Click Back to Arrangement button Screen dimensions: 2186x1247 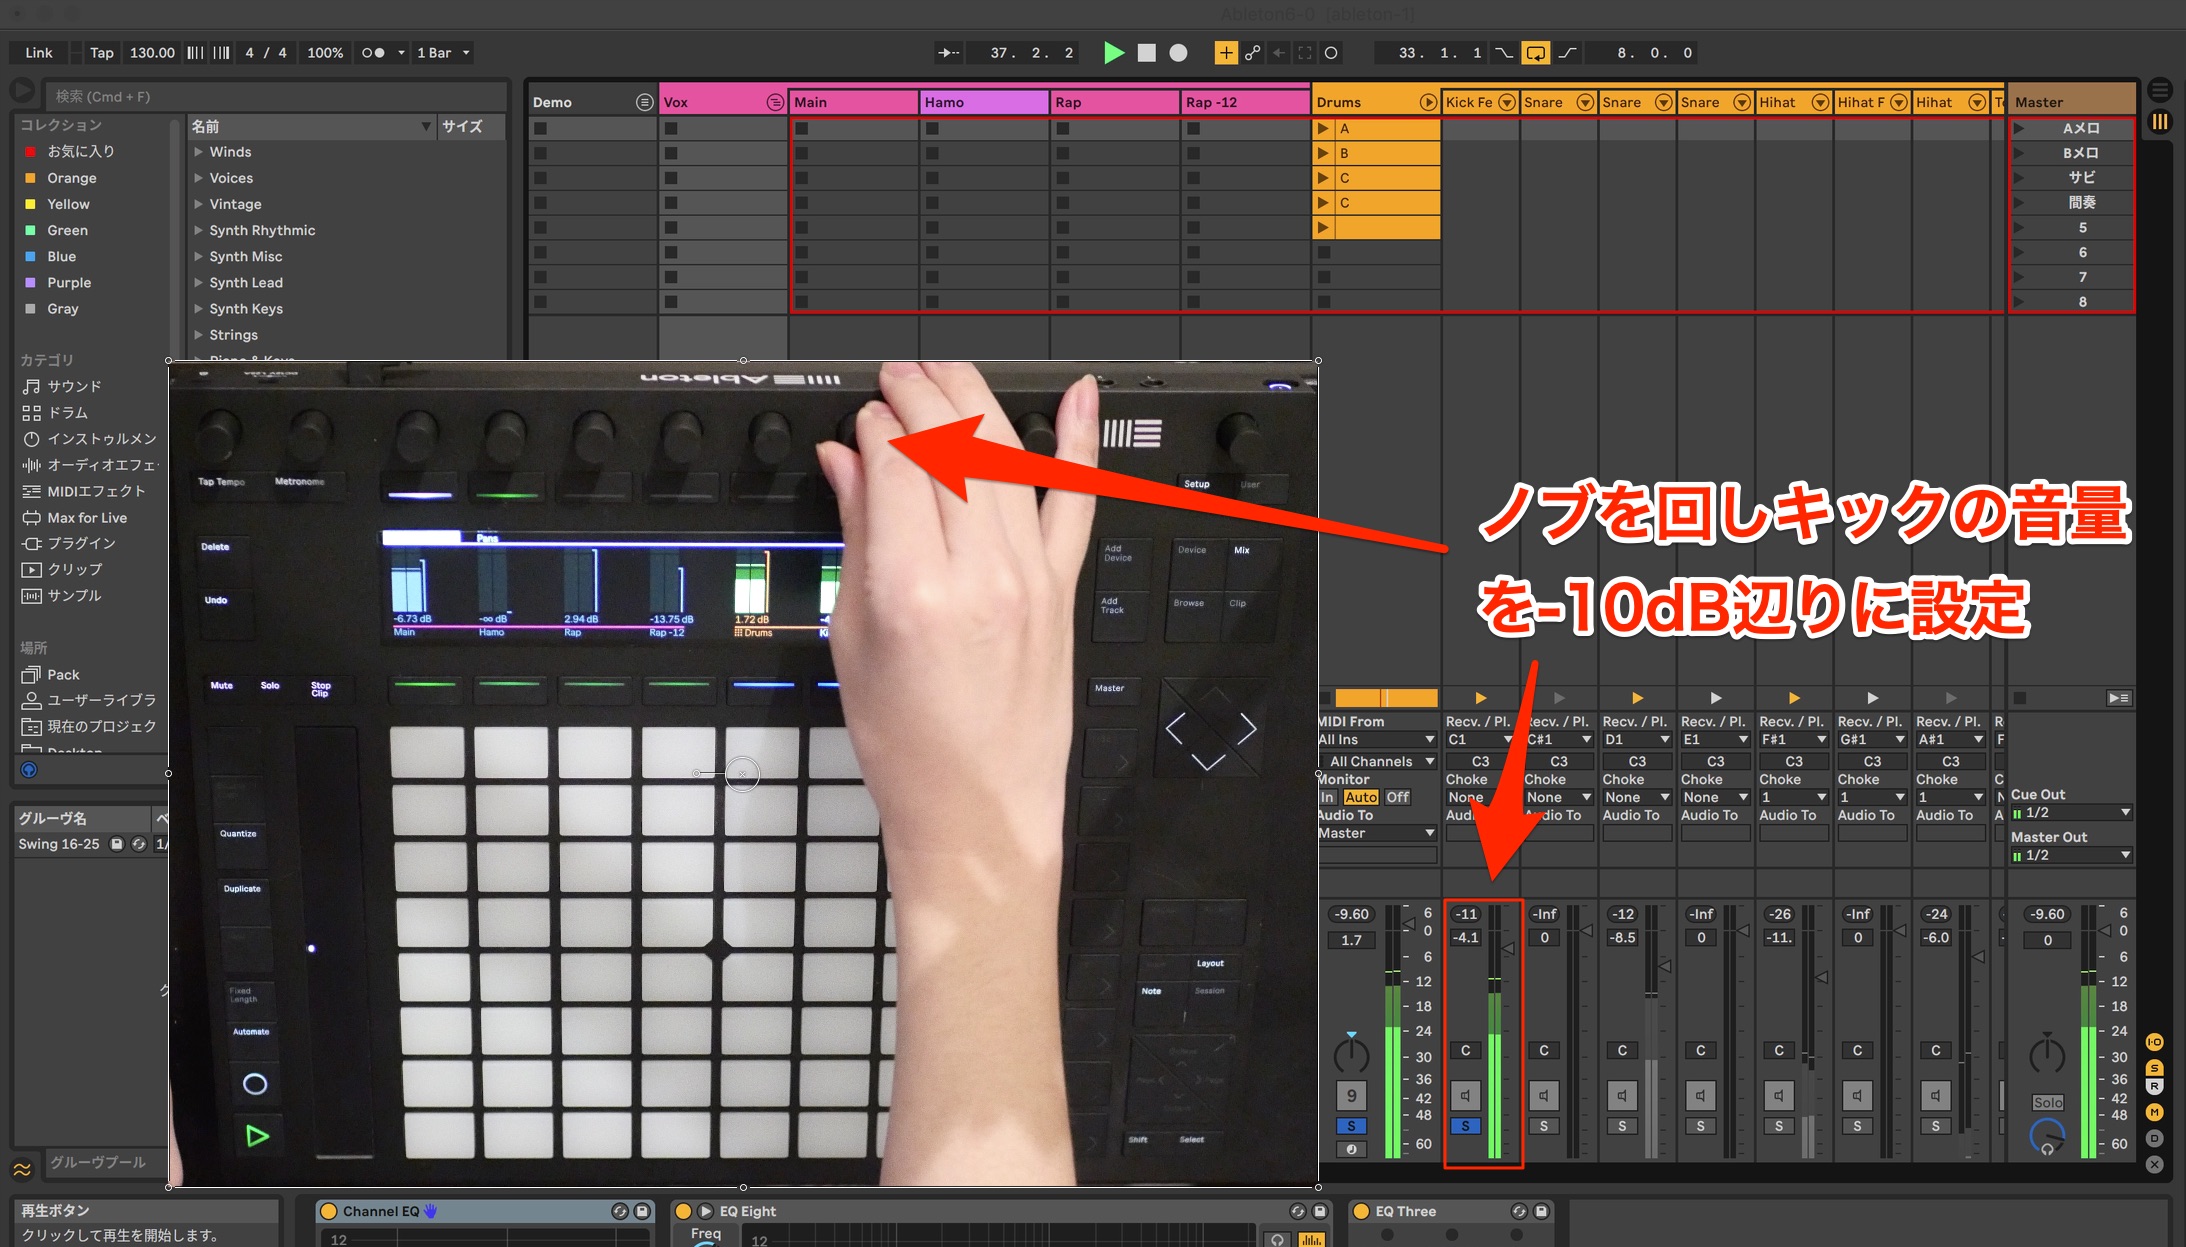point(2118,698)
